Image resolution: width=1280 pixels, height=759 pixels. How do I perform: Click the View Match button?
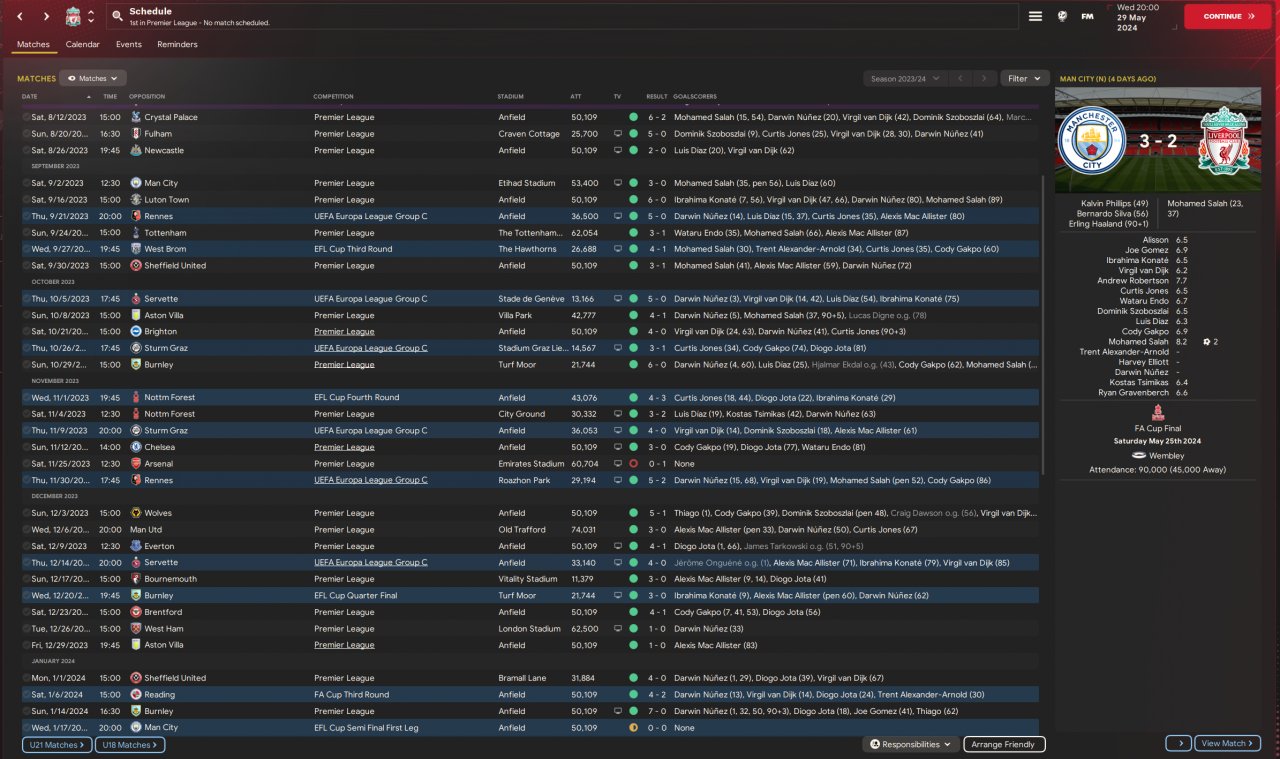pyautogui.click(x=1228, y=743)
